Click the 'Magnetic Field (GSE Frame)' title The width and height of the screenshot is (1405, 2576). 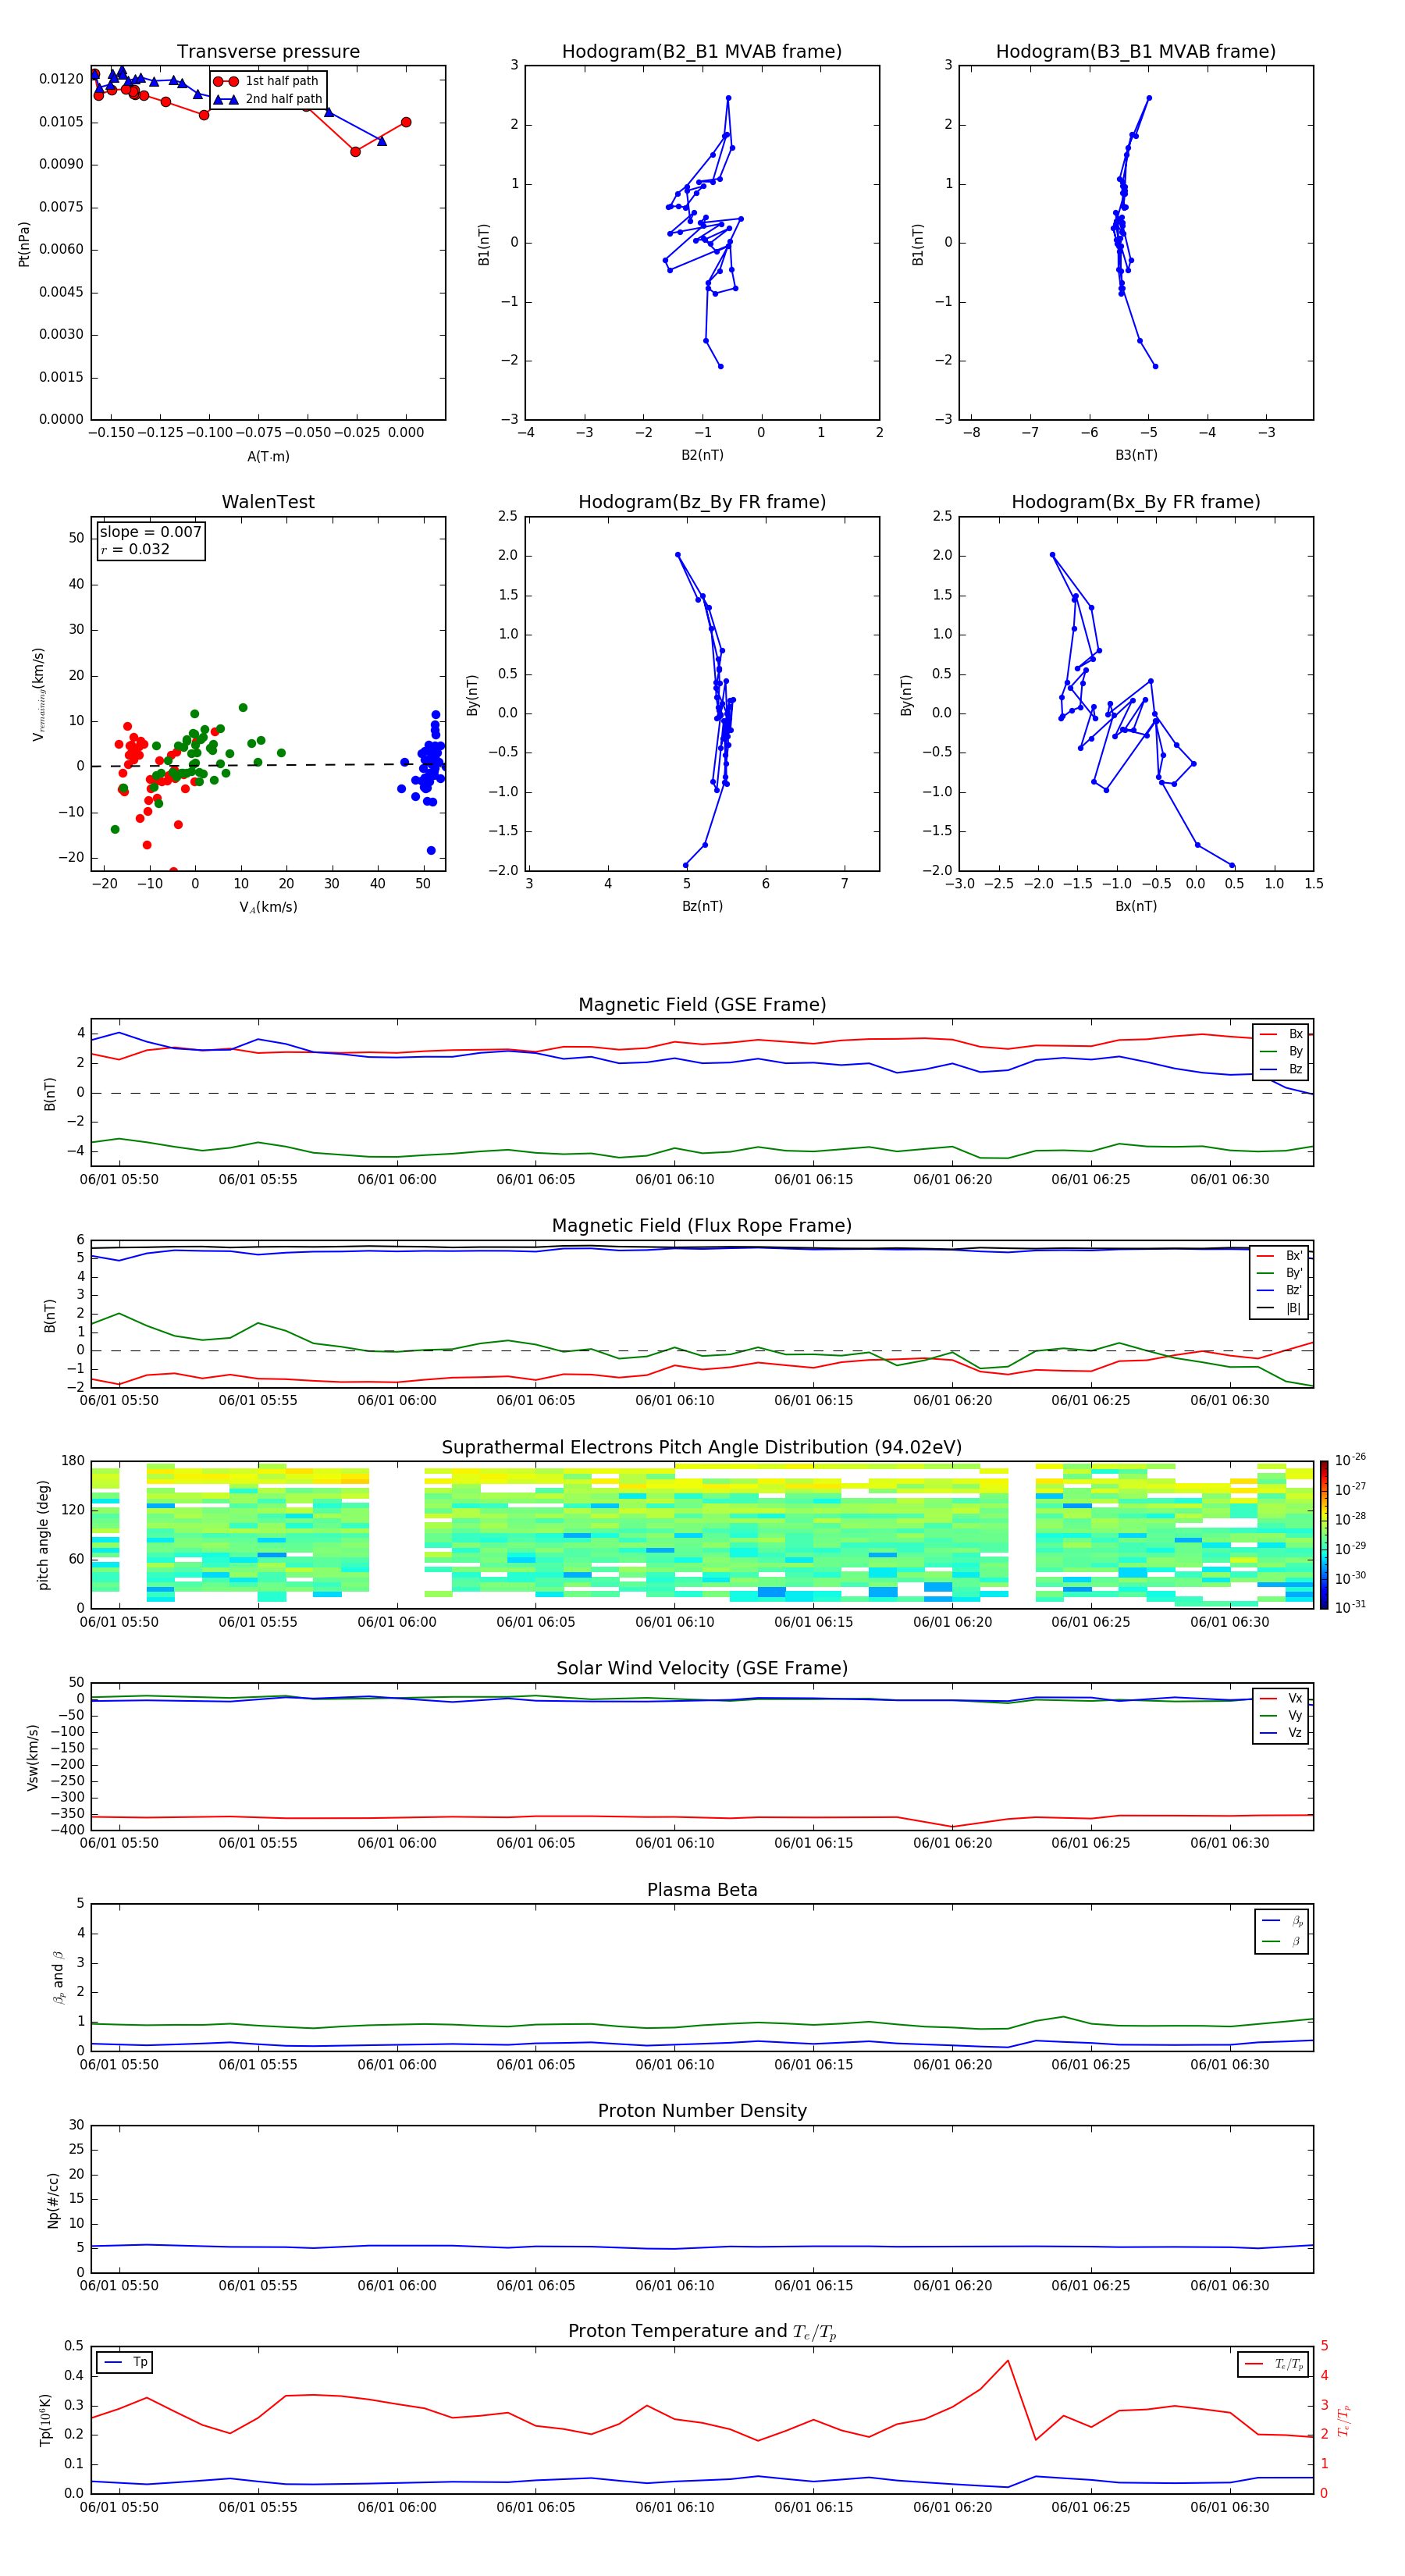702,1005
